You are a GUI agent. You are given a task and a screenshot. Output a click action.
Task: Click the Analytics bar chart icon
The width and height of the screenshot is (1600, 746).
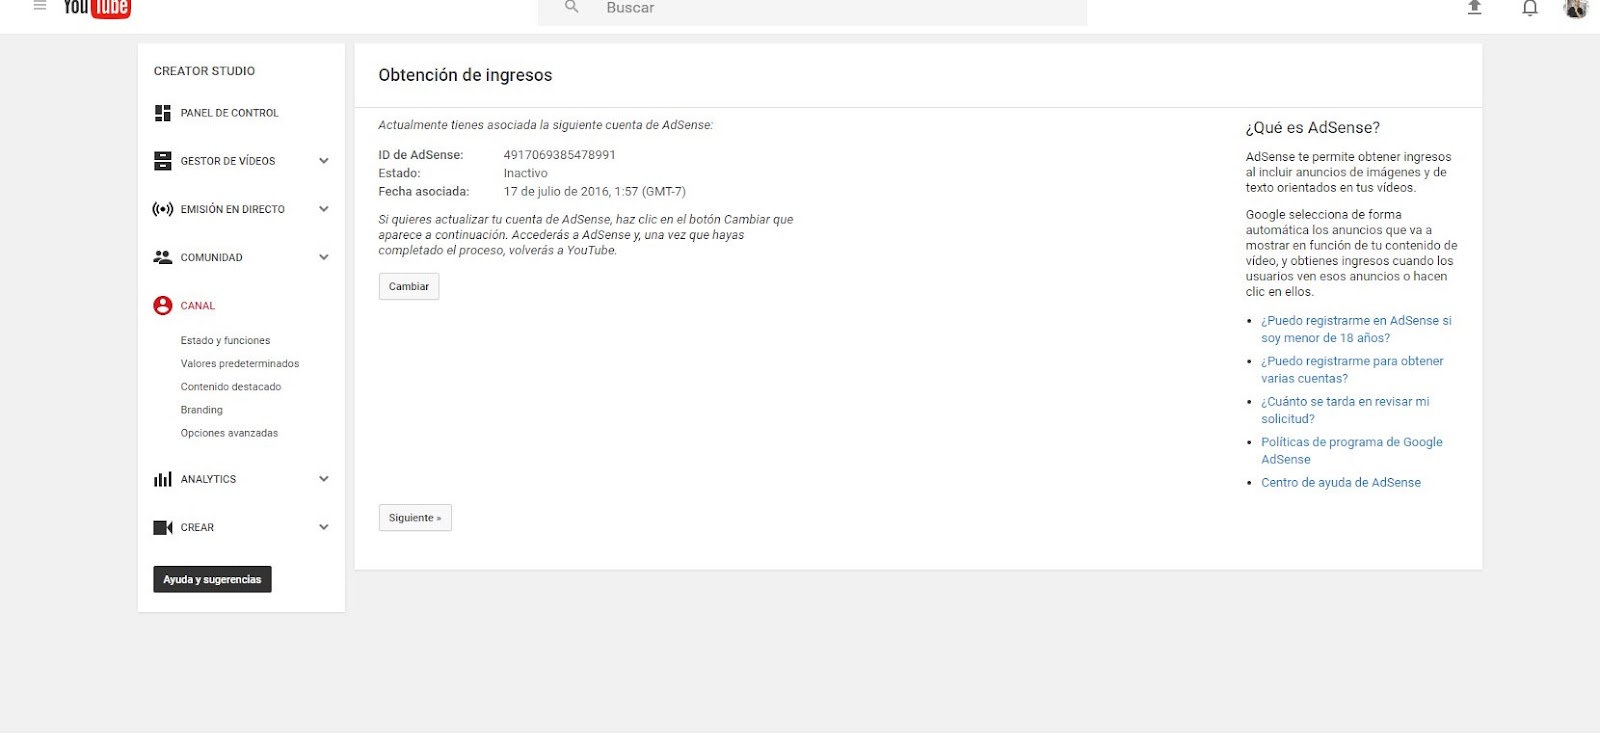coord(162,480)
